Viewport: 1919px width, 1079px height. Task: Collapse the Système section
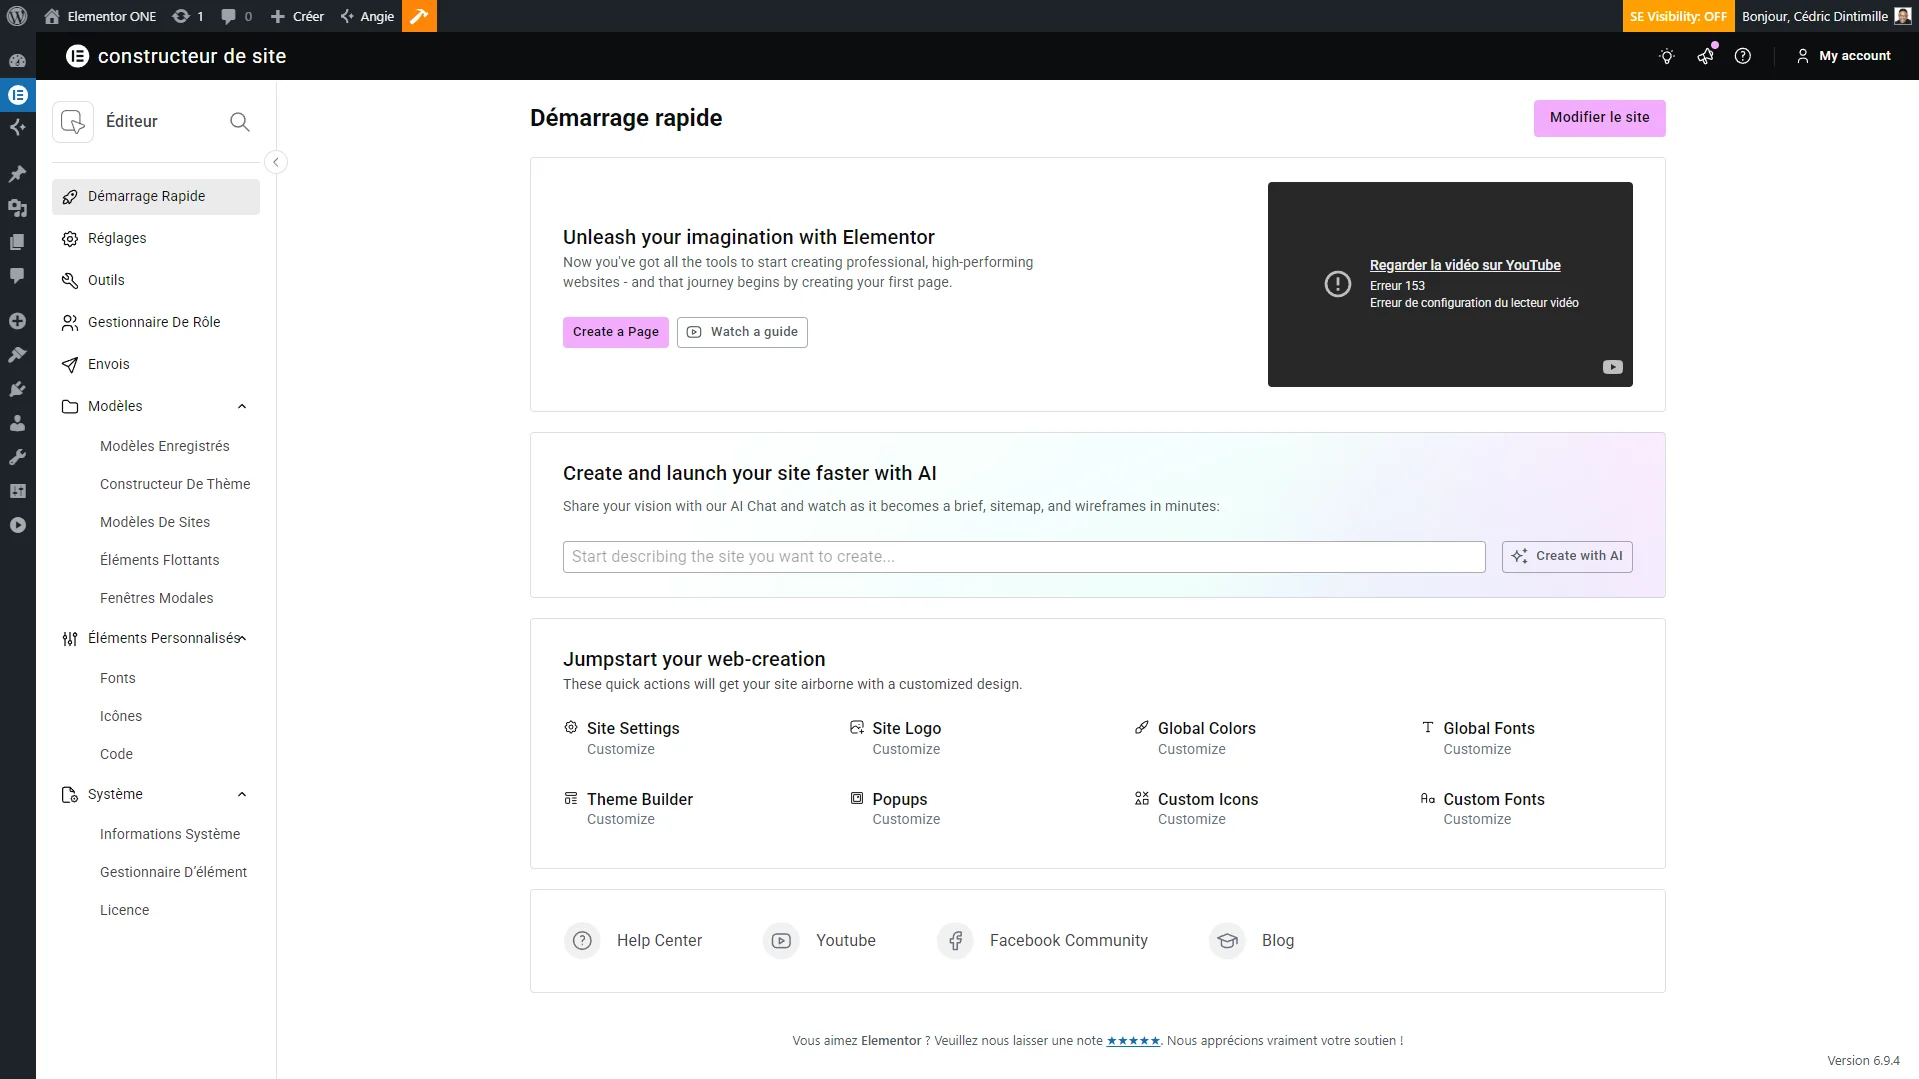[242, 794]
